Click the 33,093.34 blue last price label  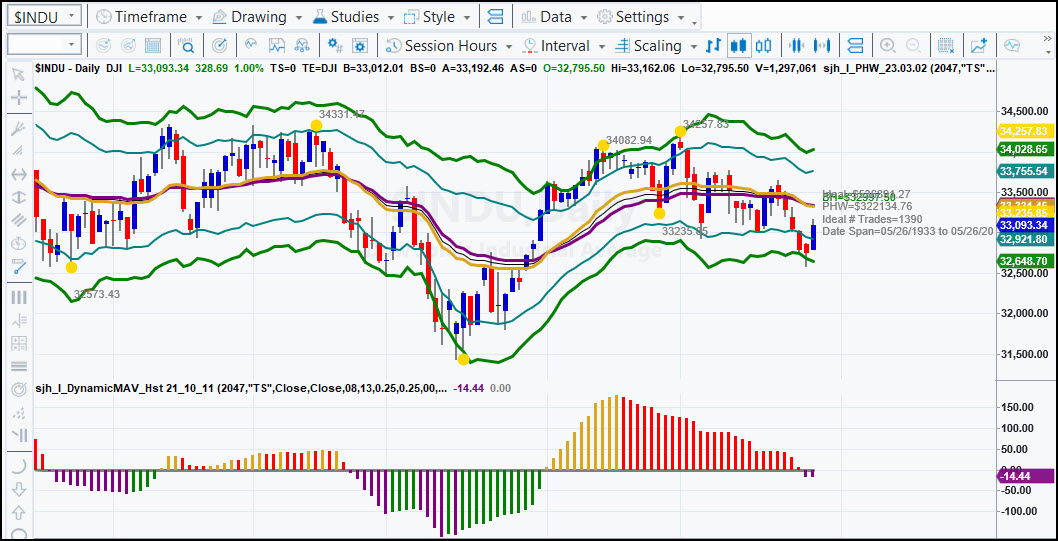pyautogui.click(x=1024, y=225)
